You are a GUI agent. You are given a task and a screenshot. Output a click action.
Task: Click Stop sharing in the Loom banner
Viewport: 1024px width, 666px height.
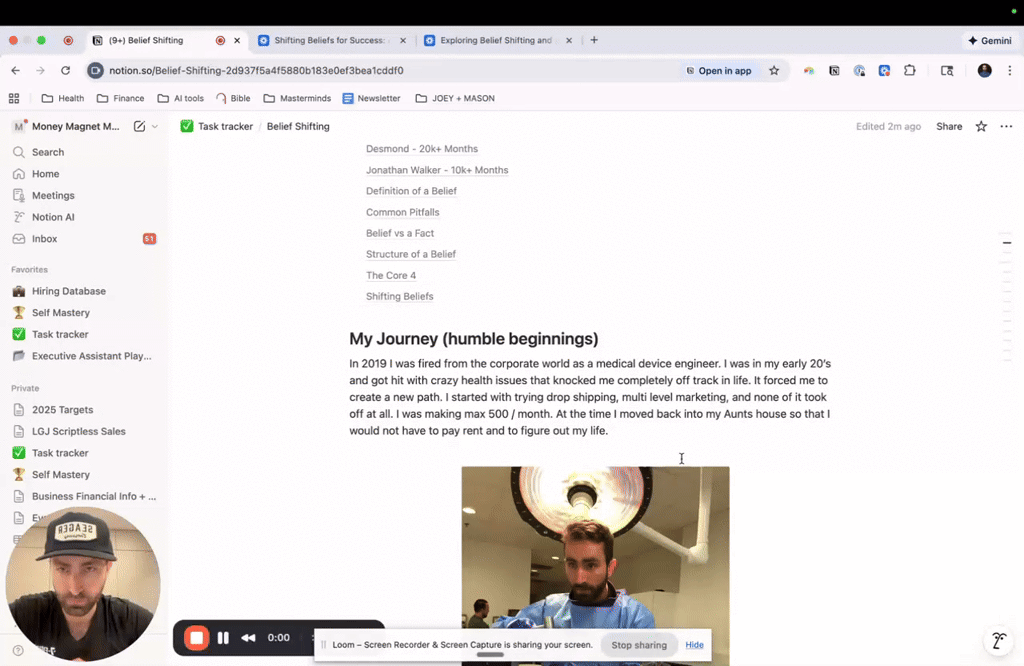pos(639,645)
